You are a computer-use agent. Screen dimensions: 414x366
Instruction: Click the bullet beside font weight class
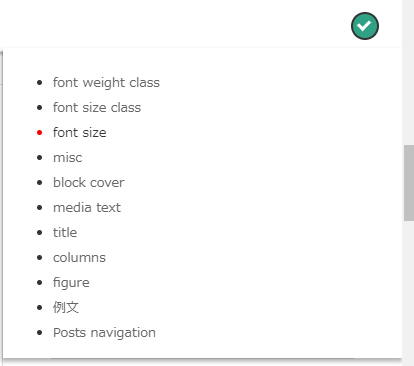pyautogui.click(x=40, y=83)
